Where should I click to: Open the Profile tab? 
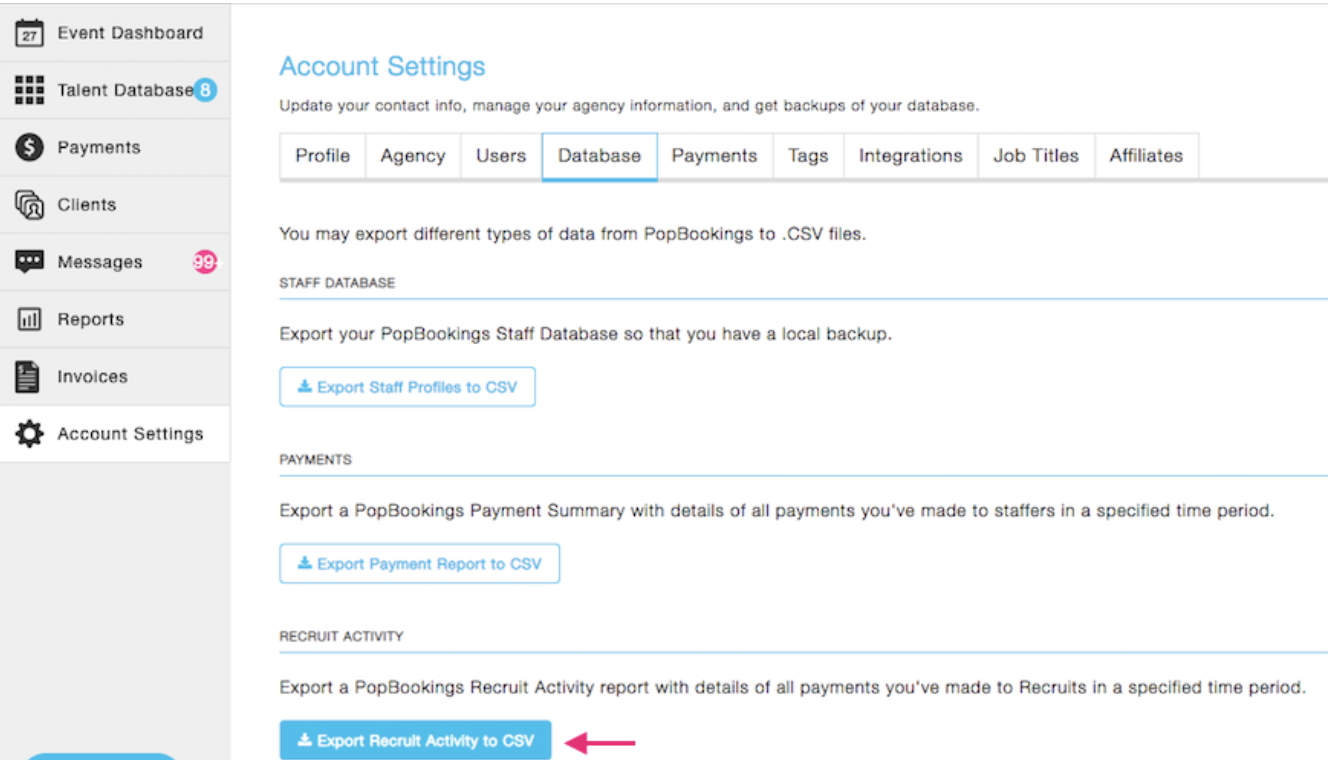coord(322,156)
